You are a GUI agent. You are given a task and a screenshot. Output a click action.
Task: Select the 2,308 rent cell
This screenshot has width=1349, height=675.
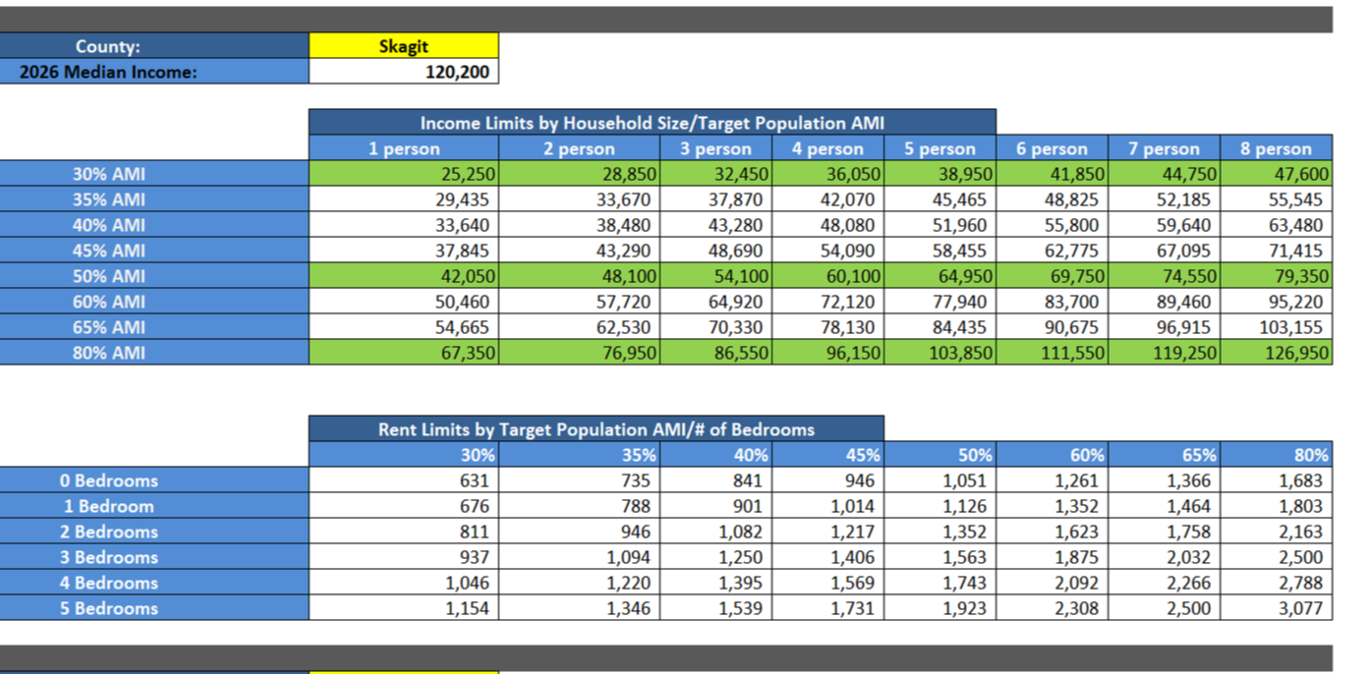[1051, 608]
